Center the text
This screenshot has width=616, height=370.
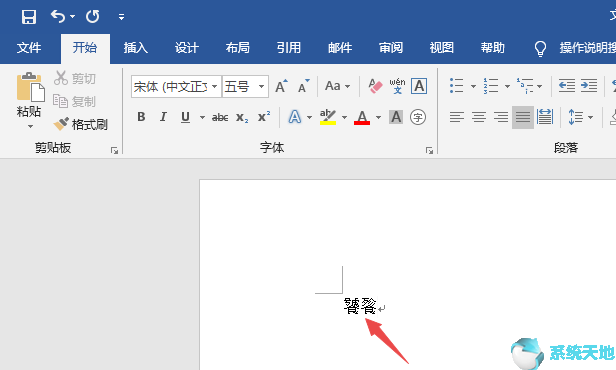point(479,117)
